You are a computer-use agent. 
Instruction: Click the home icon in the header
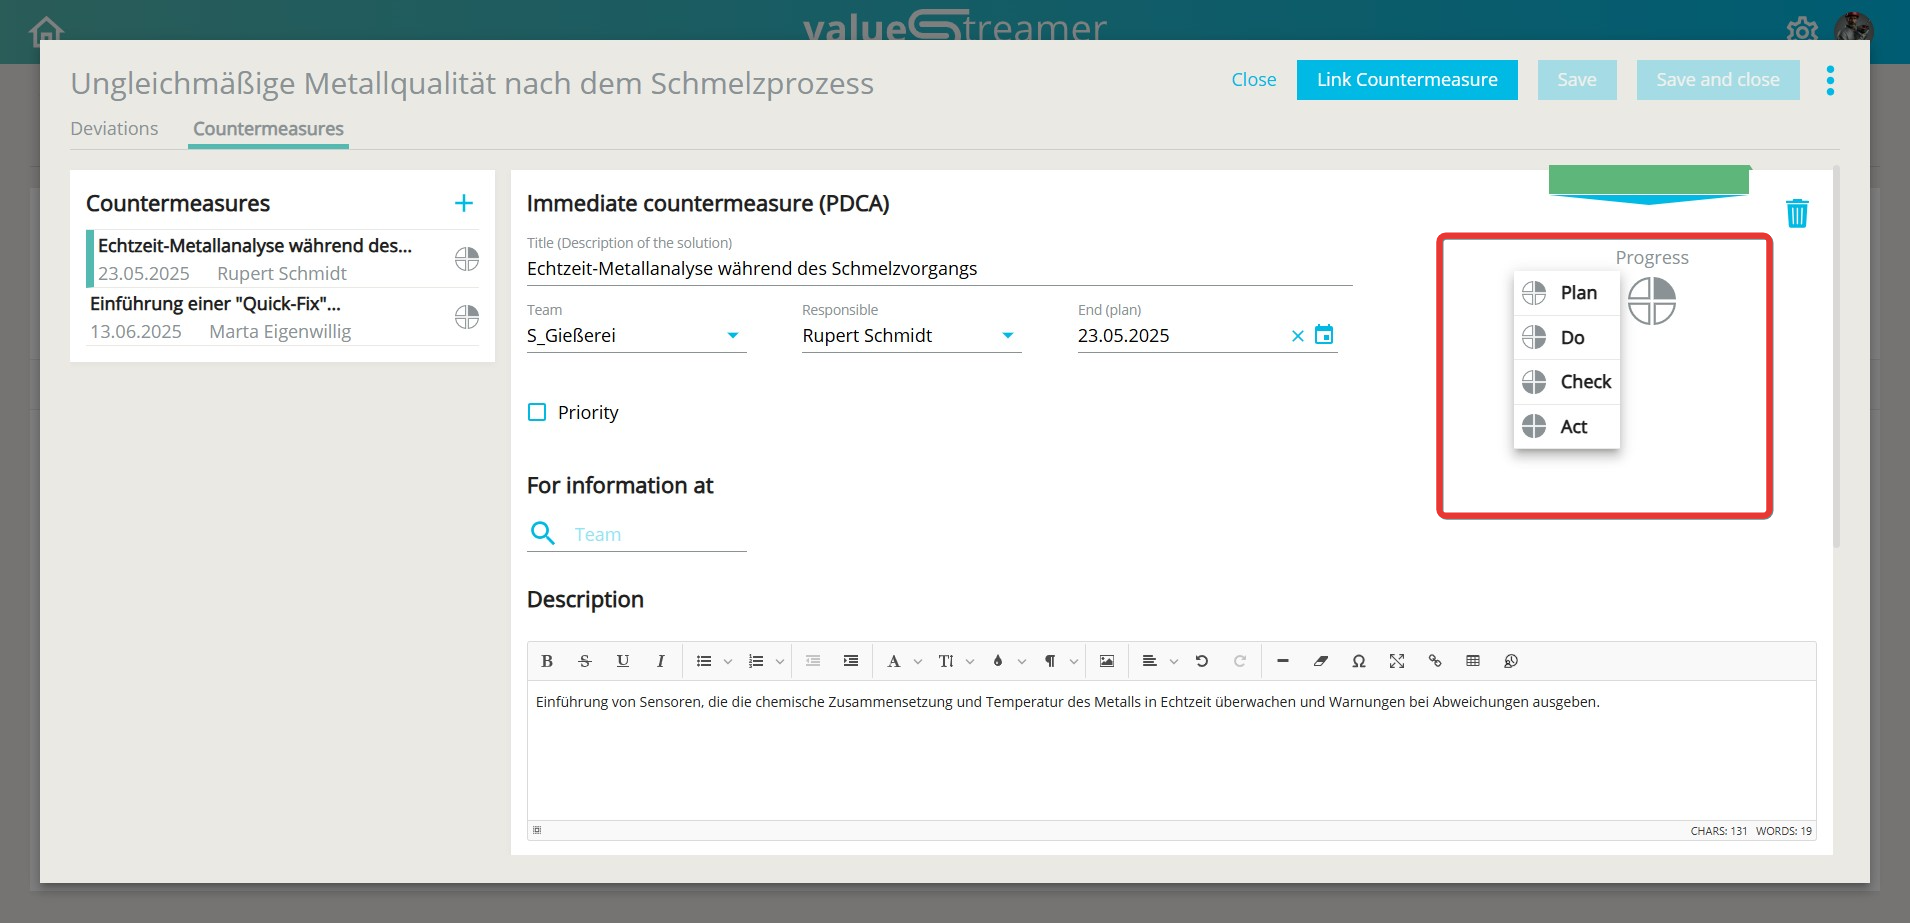pyautogui.click(x=46, y=32)
